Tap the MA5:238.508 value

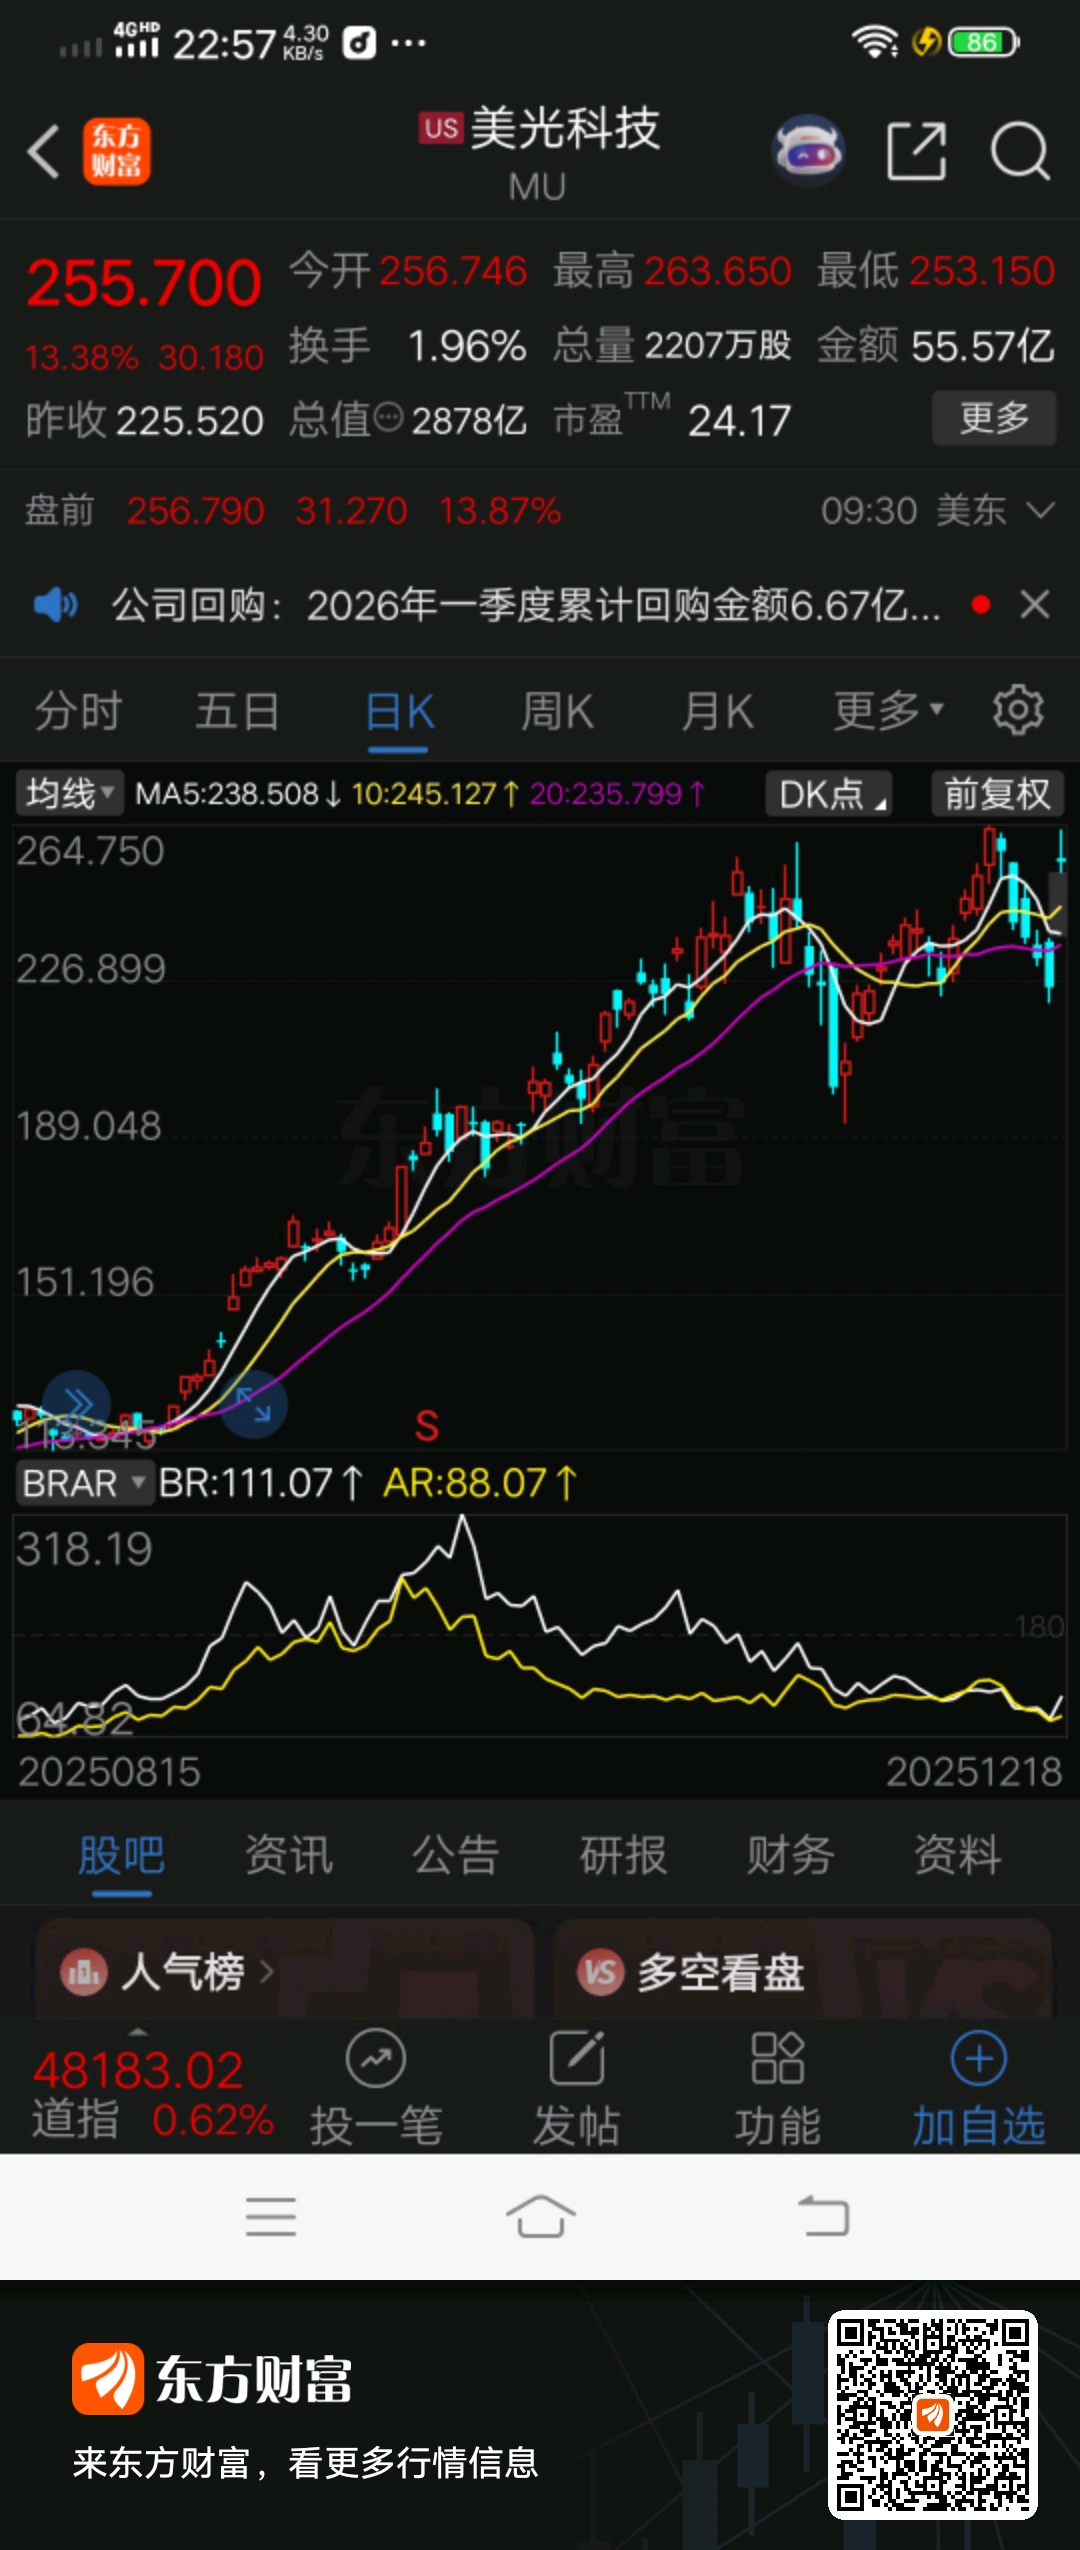tap(239, 794)
